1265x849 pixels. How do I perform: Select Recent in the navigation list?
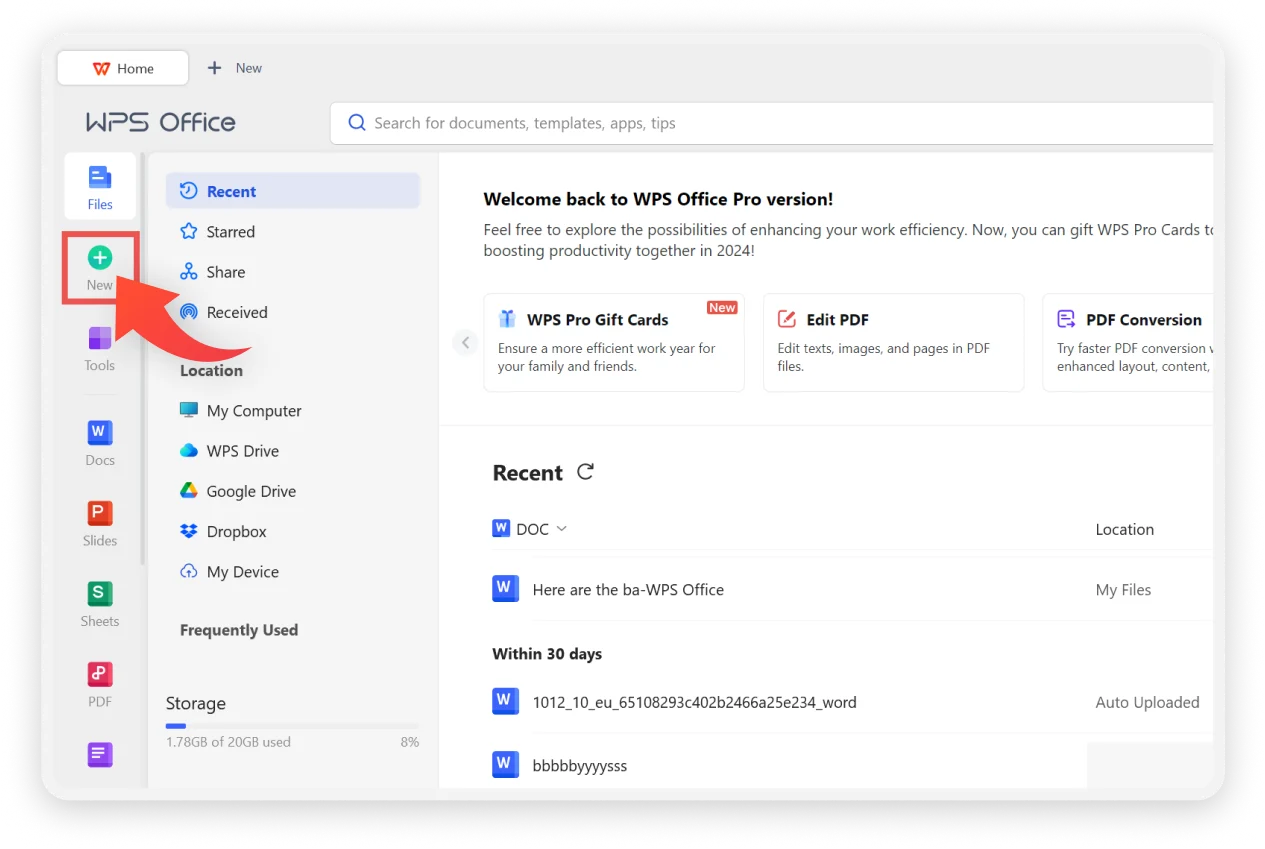pyautogui.click(x=293, y=191)
